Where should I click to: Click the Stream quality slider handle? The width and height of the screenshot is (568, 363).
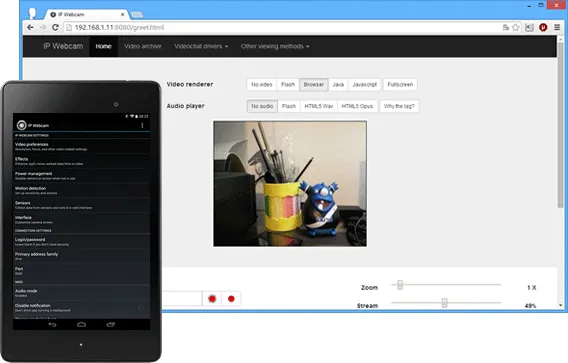pos(444,302)
